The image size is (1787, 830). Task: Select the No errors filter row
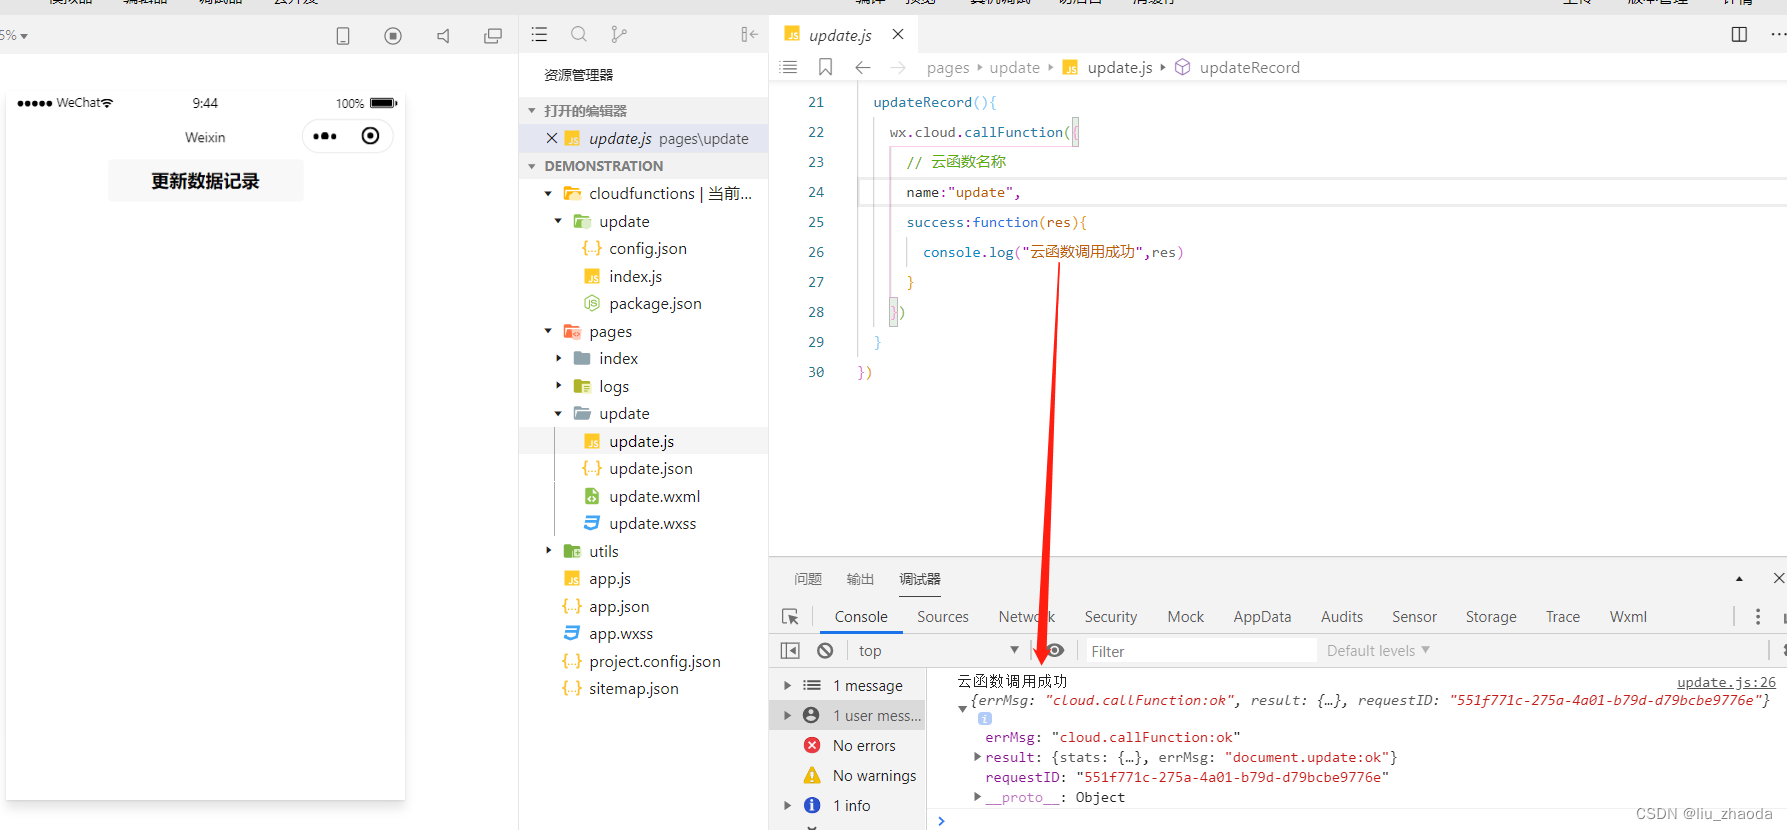pos(849,745)
